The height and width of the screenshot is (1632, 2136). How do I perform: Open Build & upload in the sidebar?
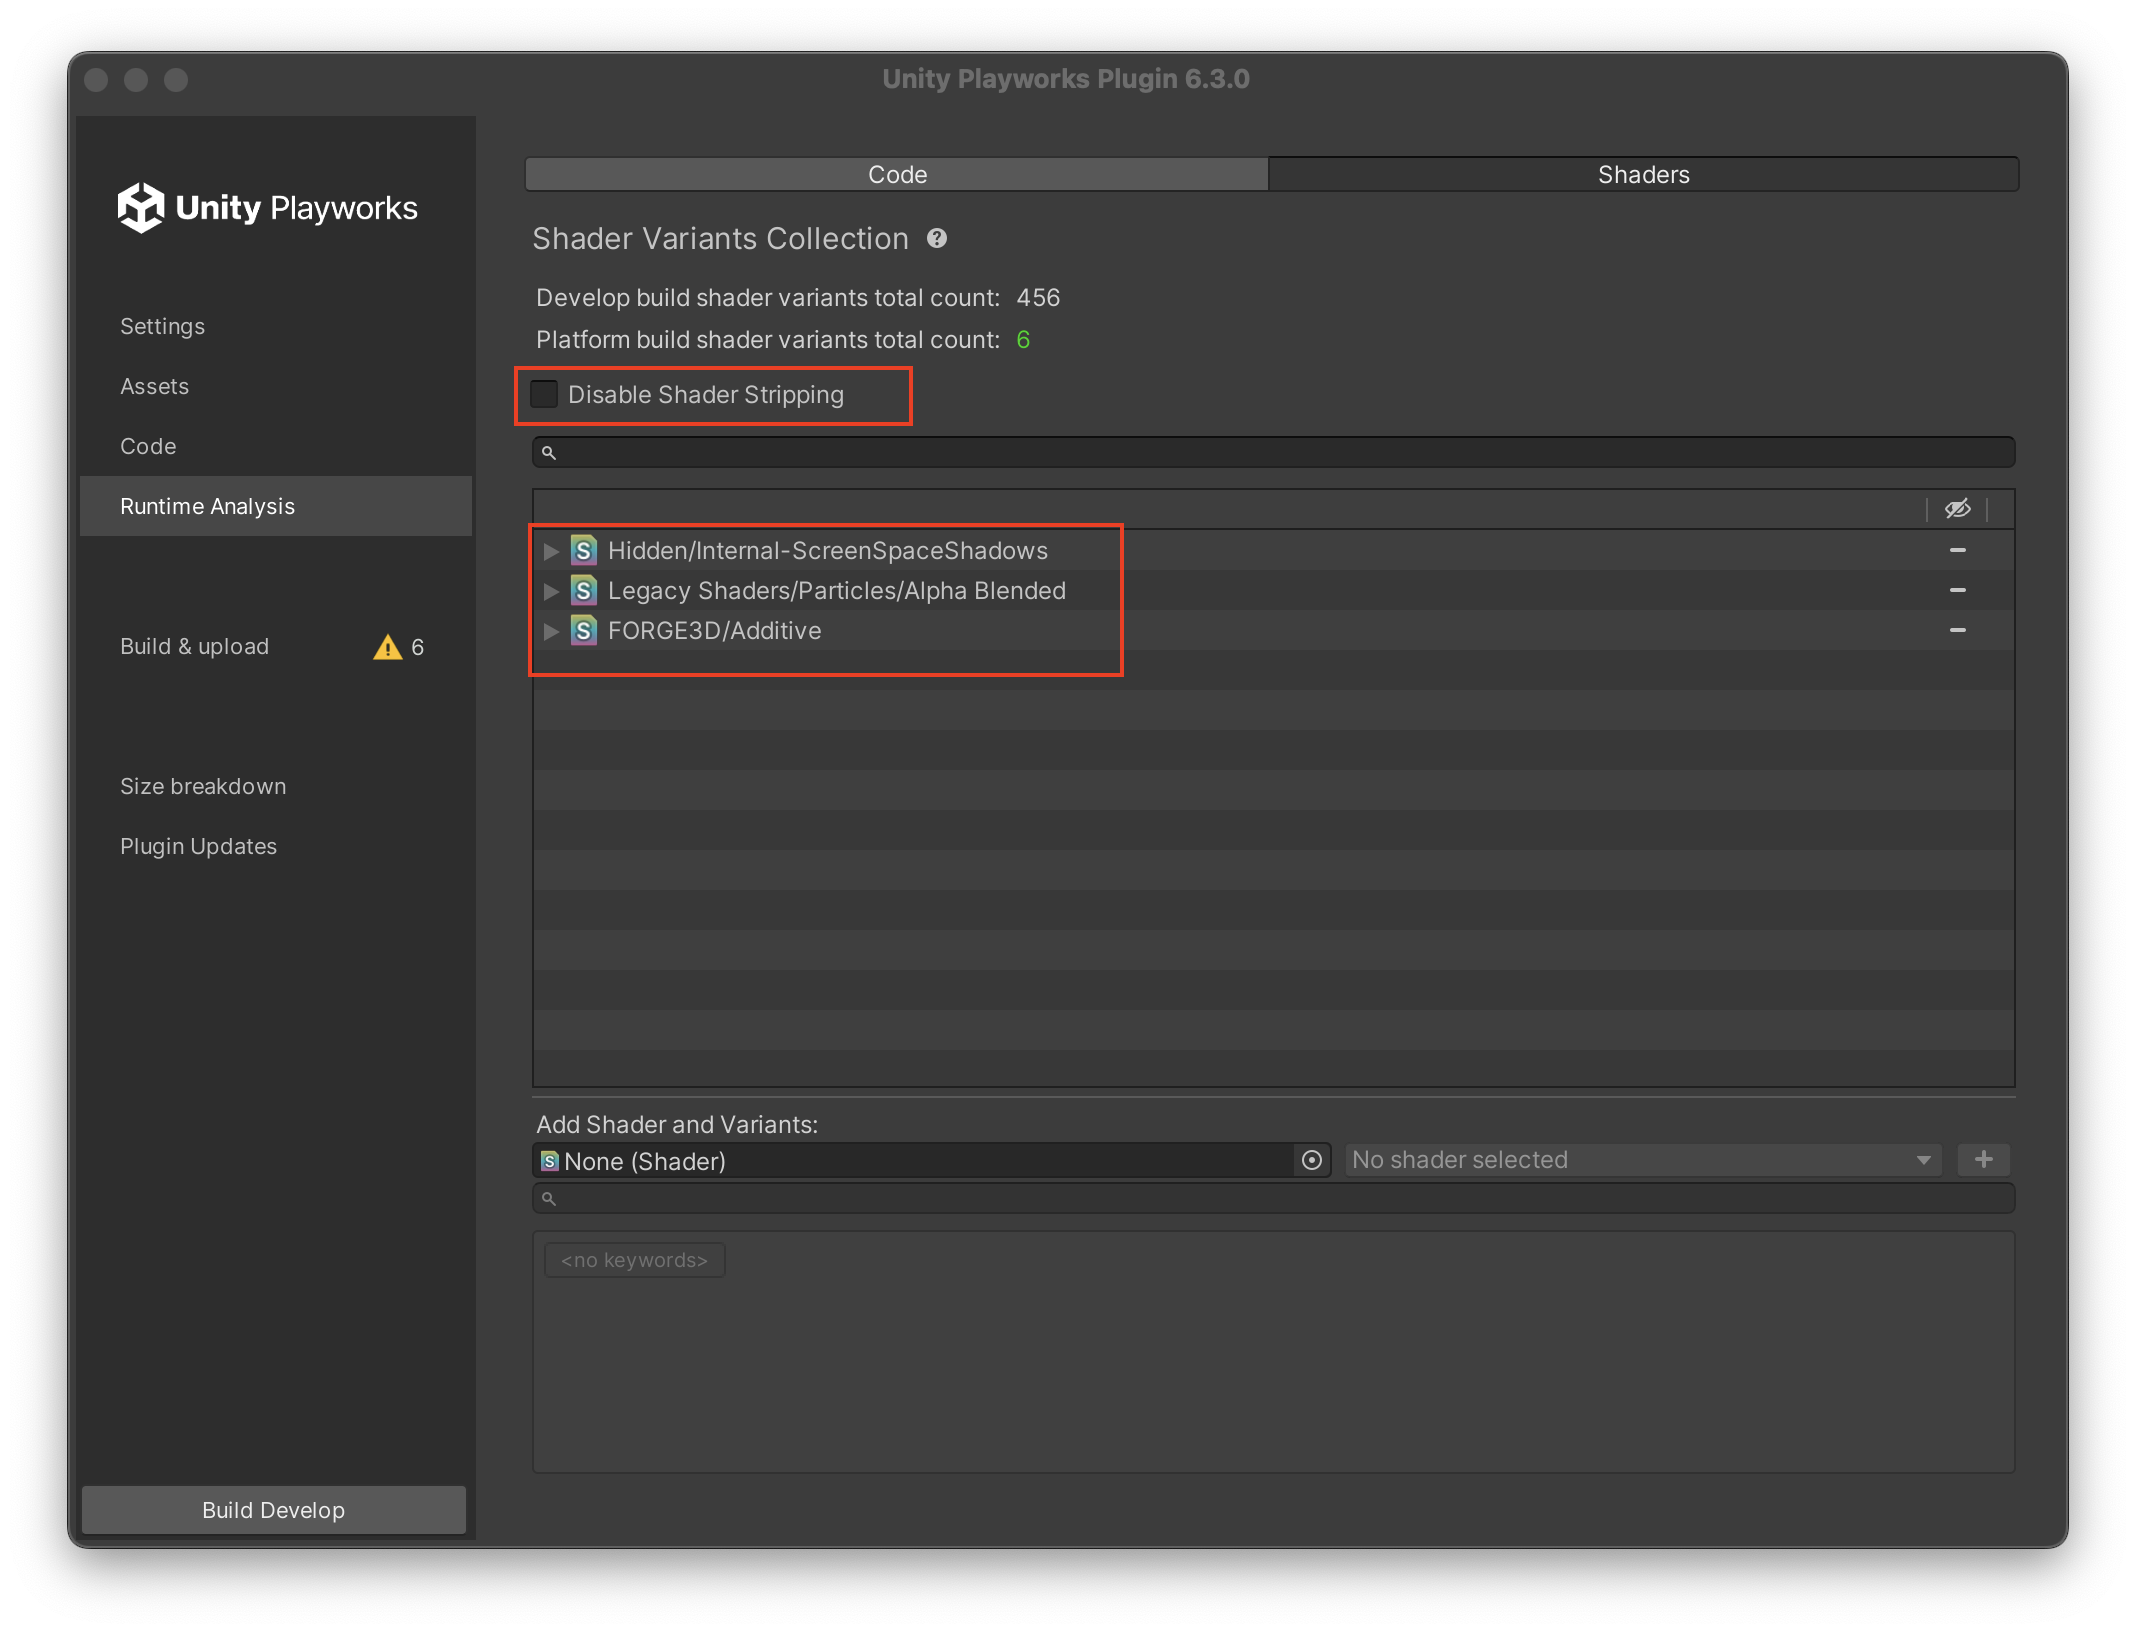276,646
